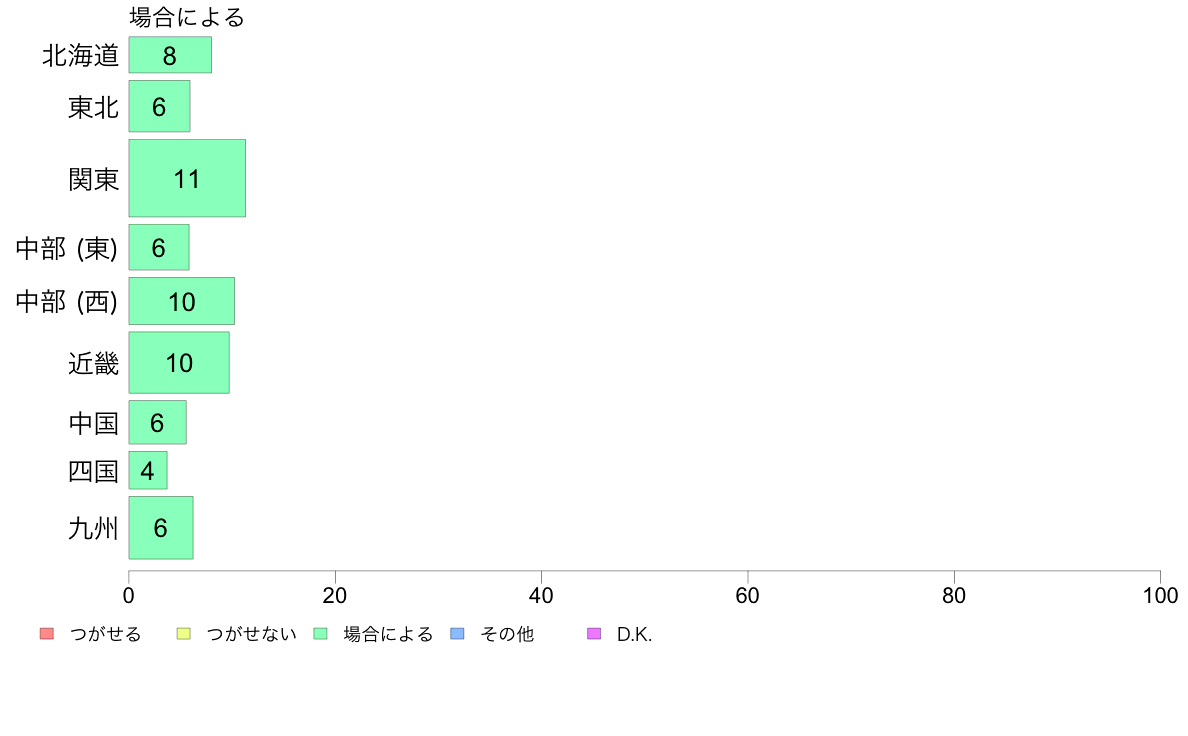Click the D.K. legend text

click(634, 634)
